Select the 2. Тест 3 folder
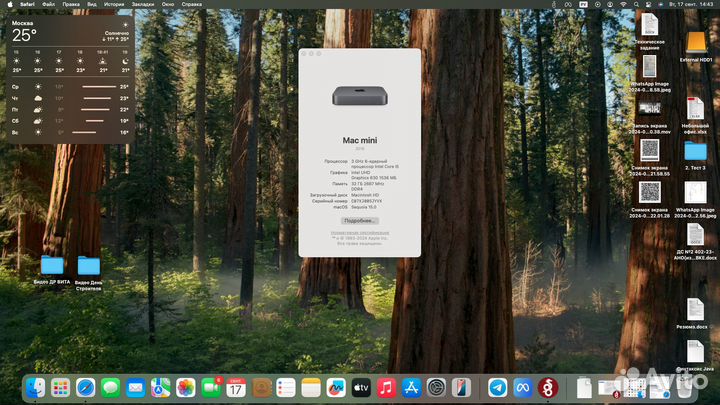The height and width of the screenshot is (405, 720). (695, 156)
